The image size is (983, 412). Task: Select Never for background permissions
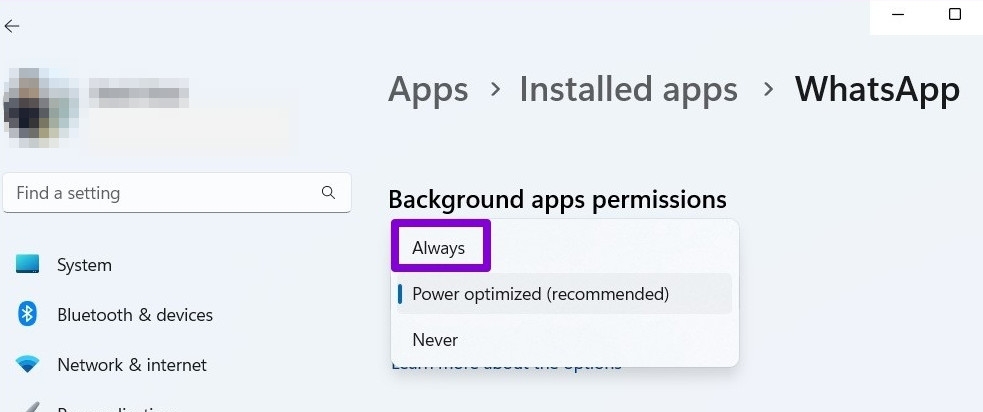pyautogui.click(x=435, y=340)
